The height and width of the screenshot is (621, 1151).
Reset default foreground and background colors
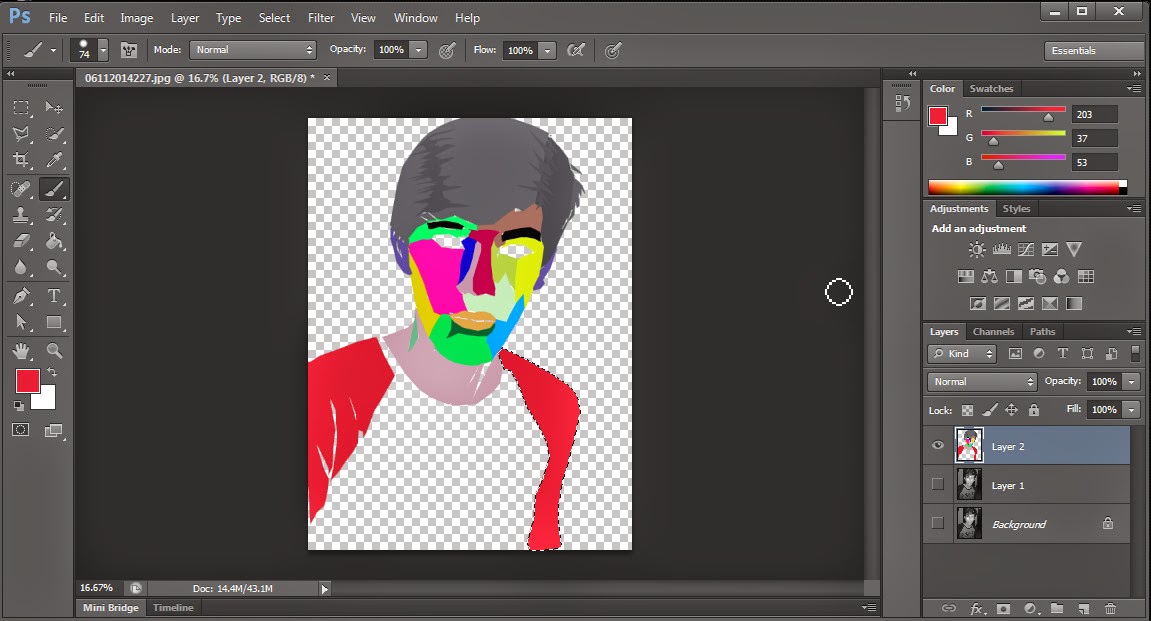click(x=18, y=405)
